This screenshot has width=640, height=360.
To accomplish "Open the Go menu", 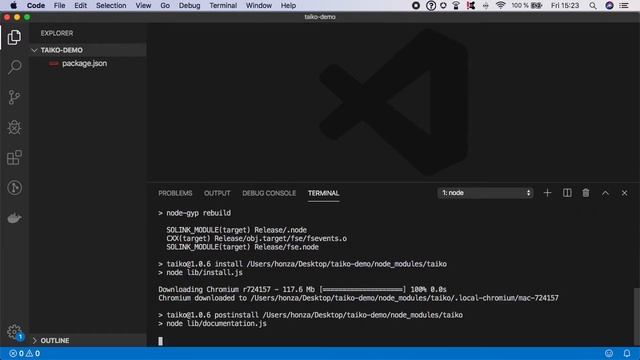I will (165, 5).
